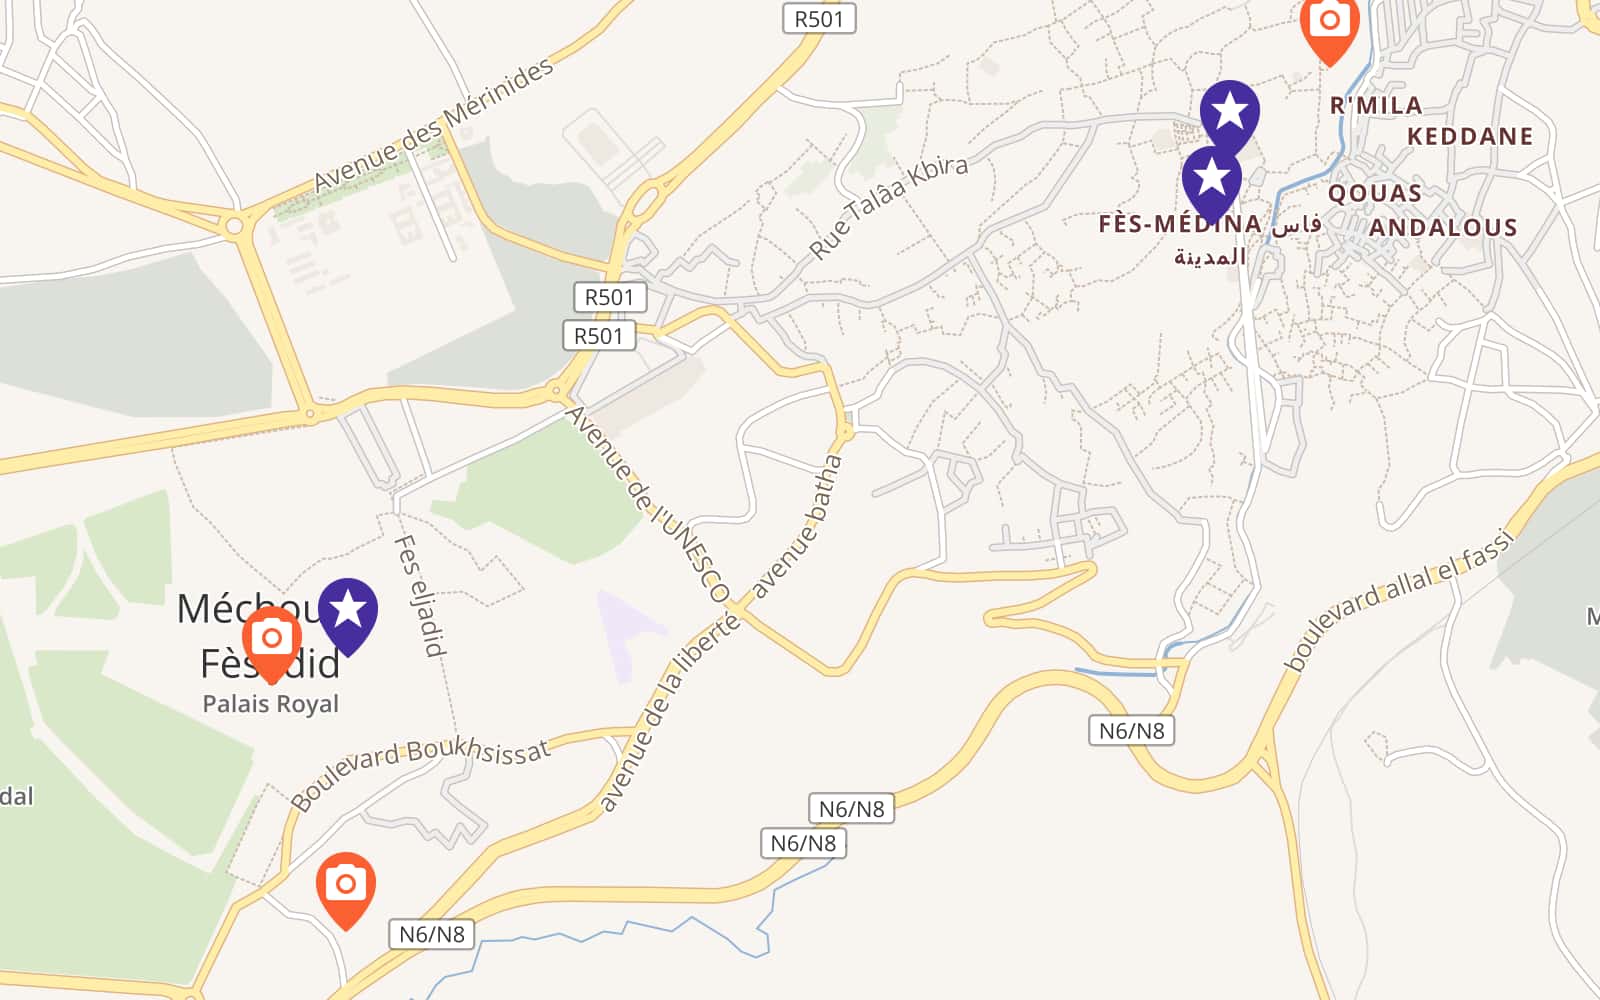The width and height of the screenshot is (1600, 1000).
Task: Open the star pin touching the FÈS-MÉDINA label
Action: (x=1211, y=179)
